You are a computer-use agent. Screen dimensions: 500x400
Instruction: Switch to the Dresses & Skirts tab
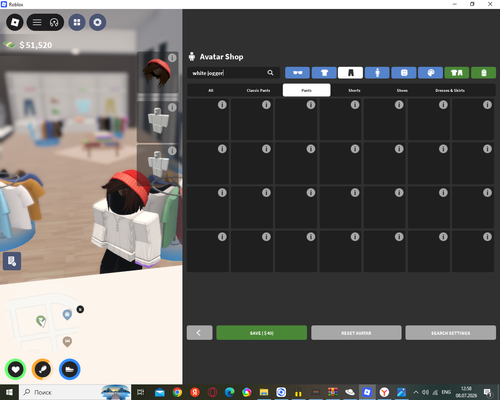coord(450,90)
